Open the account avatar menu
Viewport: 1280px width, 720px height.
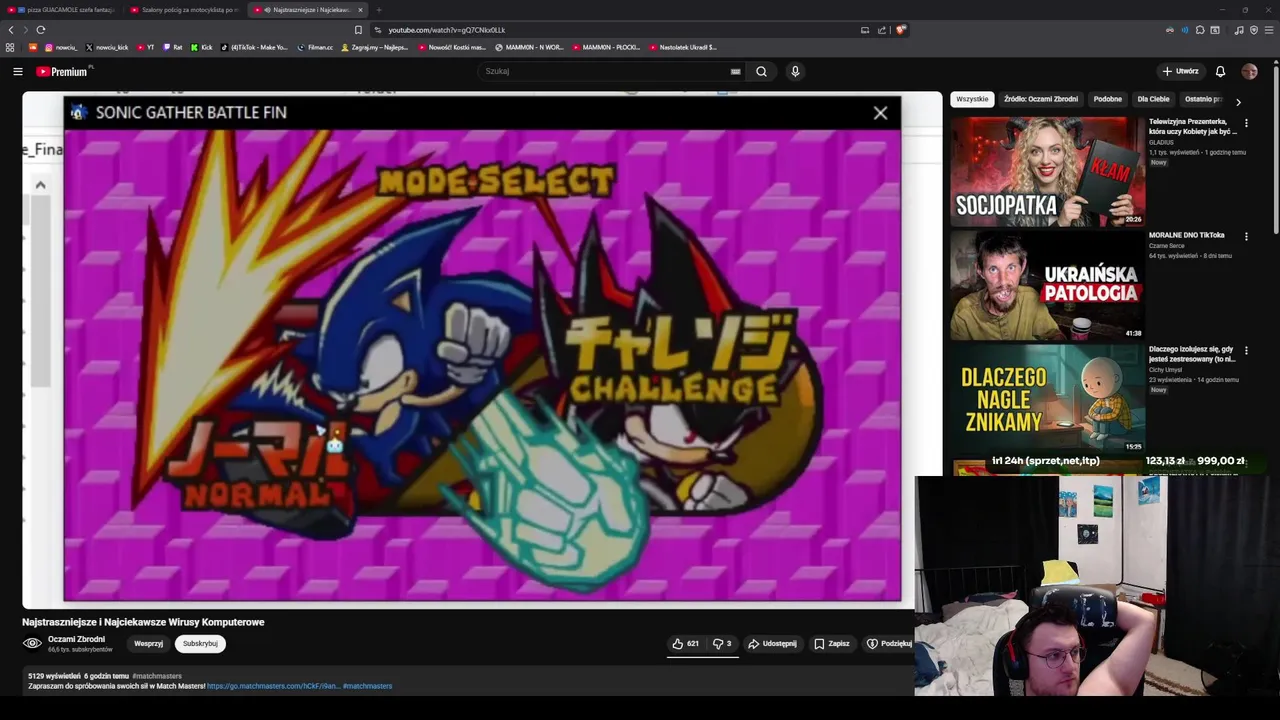coord(1249,71)
